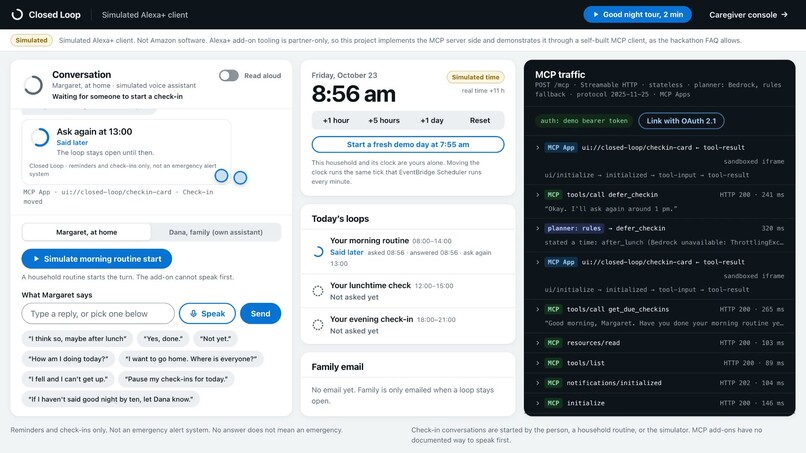Click the MCP badge beside initialize row
806x453 pixels.
pos(553,403)
